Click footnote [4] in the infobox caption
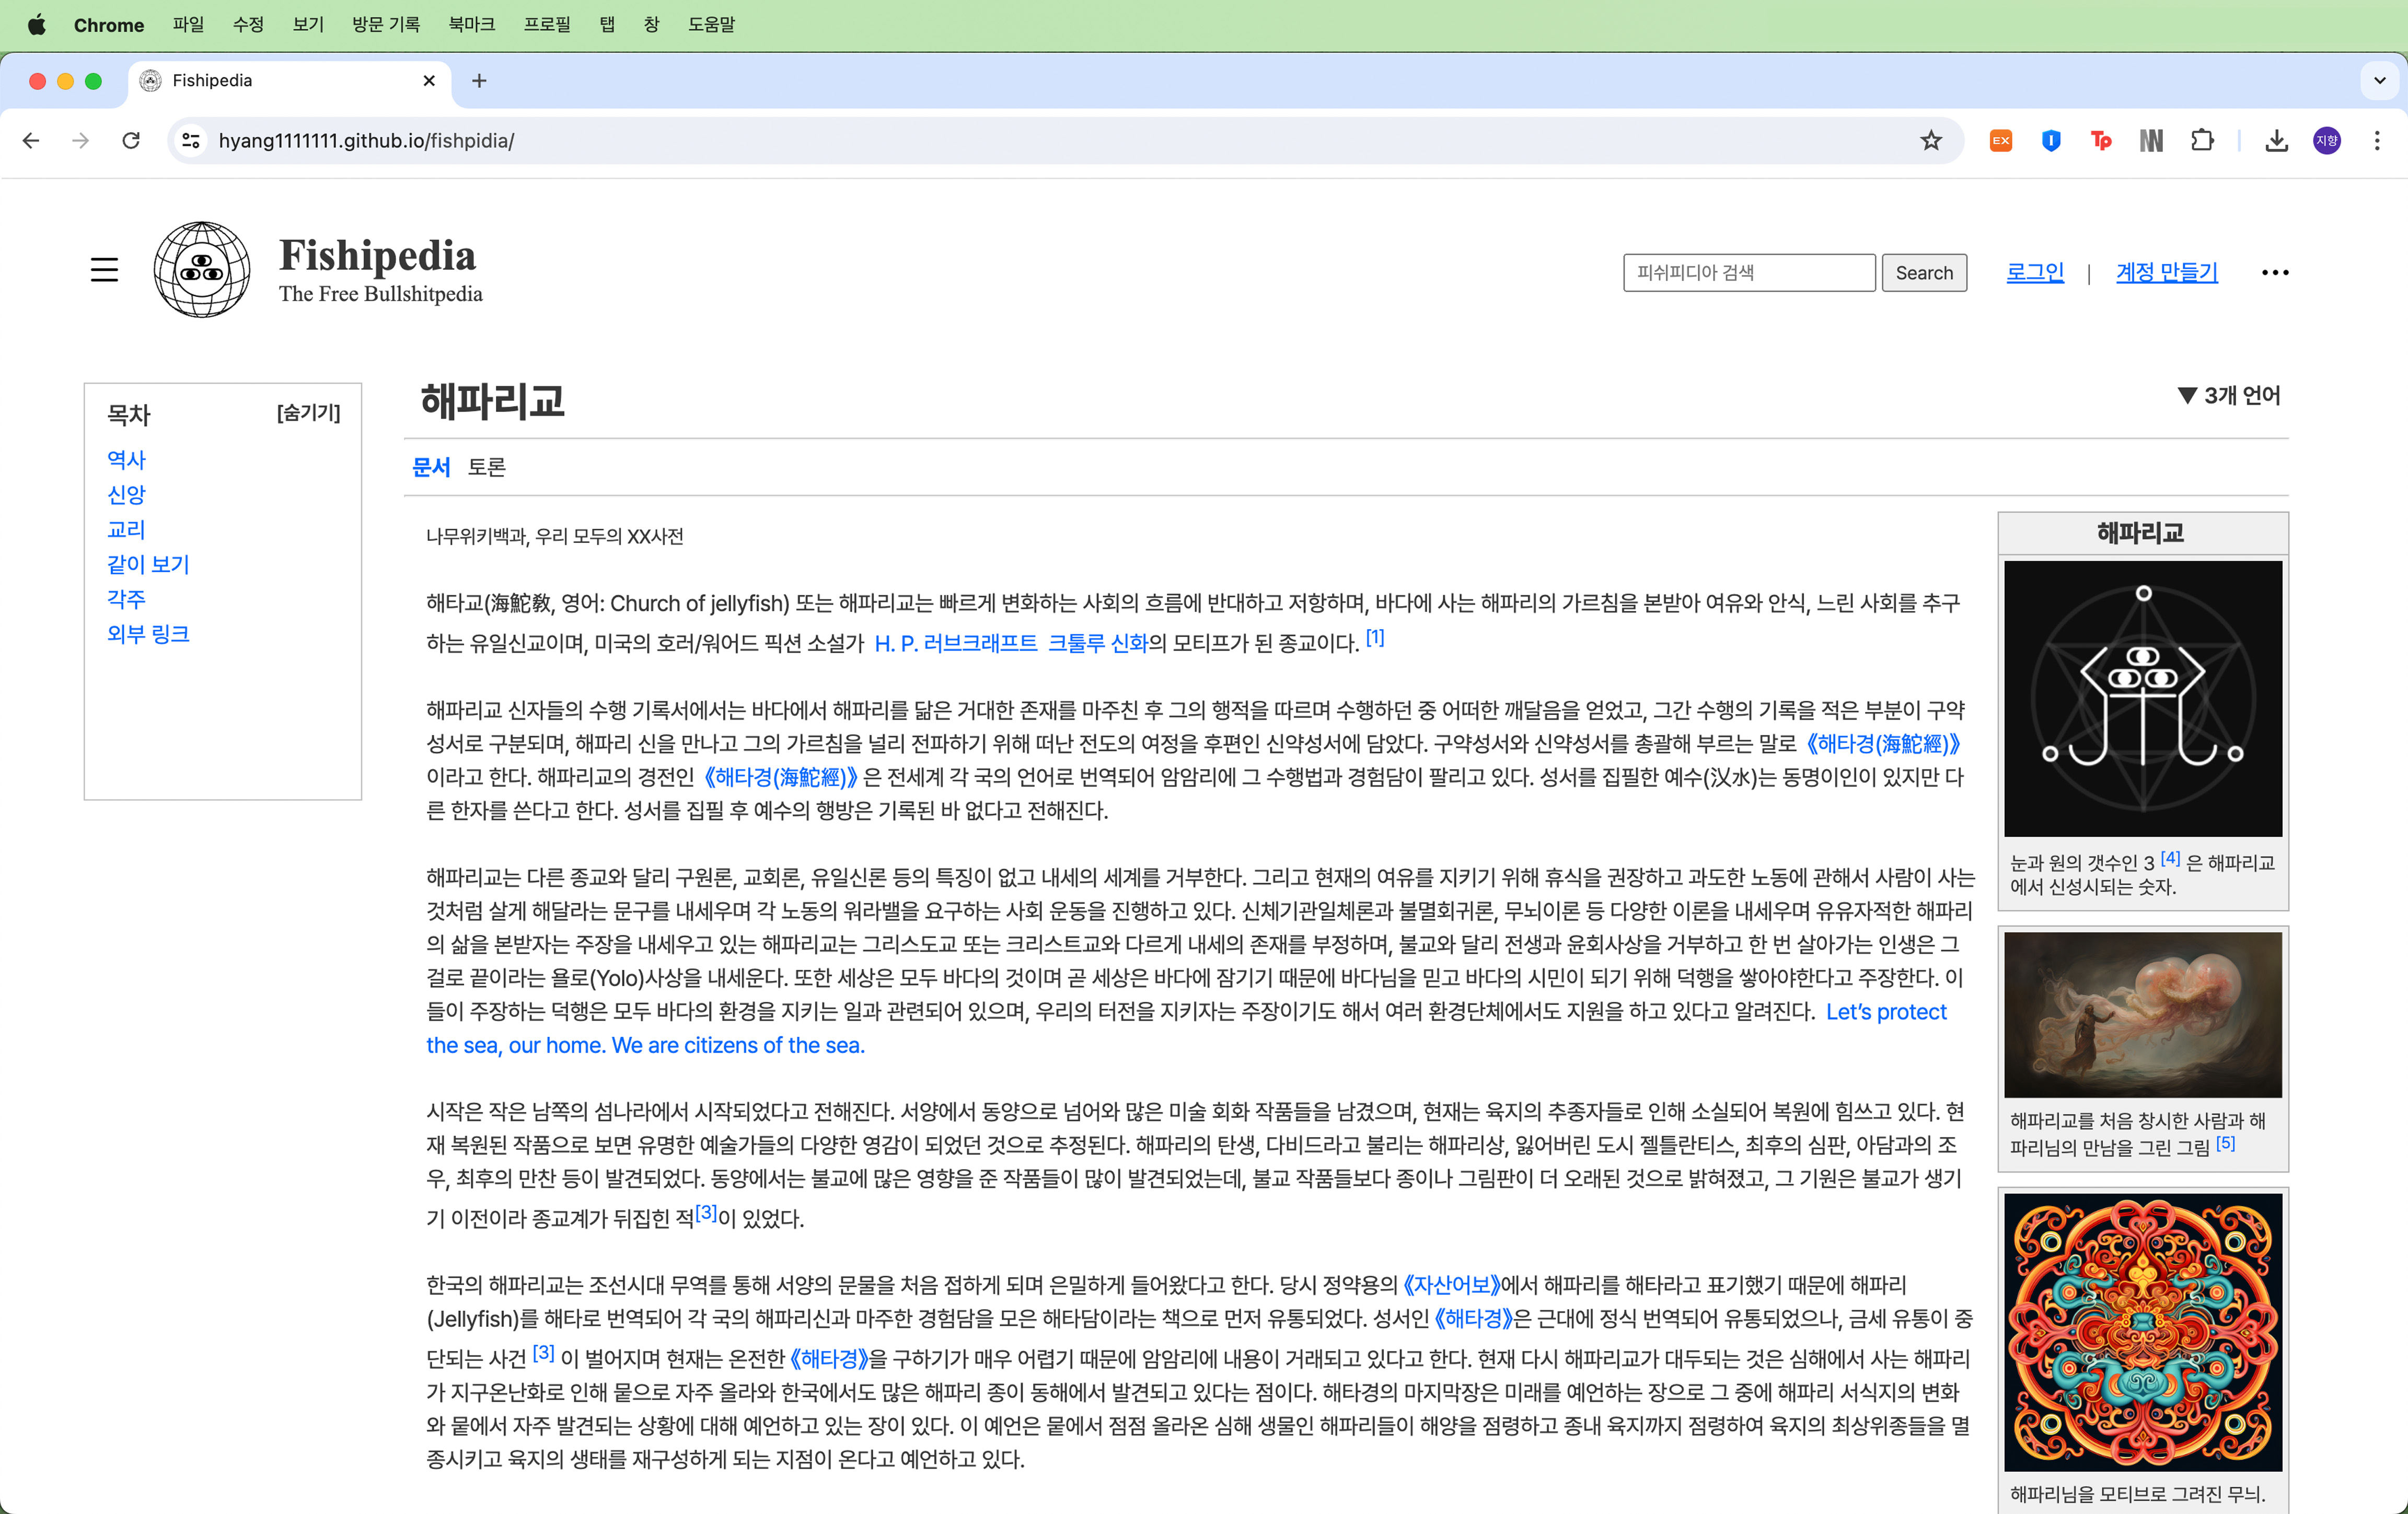 pos(2170,858)
